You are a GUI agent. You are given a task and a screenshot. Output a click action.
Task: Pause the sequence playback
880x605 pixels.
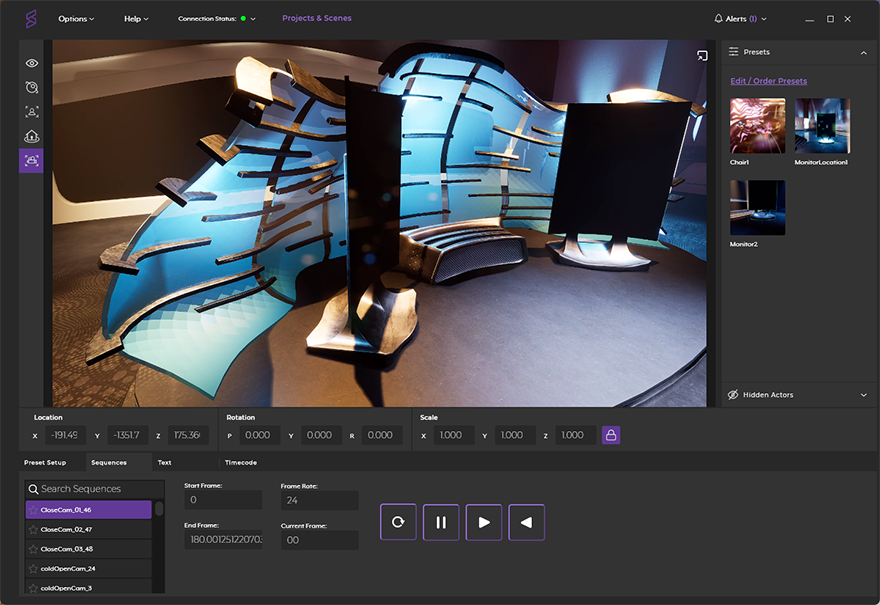pyautogui.click(x=441, y=522)
